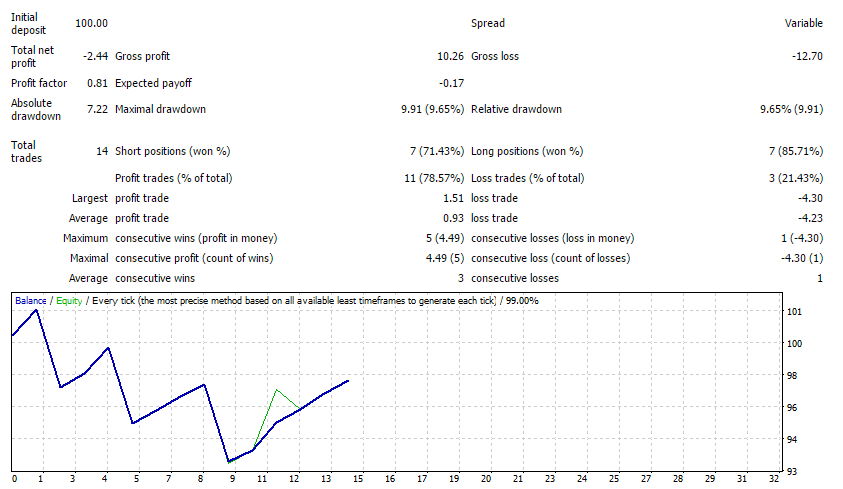This screenshot has width=843, height=489.
Task: Select the largest profit trade value 1.51
Action: tap(453, 198)
